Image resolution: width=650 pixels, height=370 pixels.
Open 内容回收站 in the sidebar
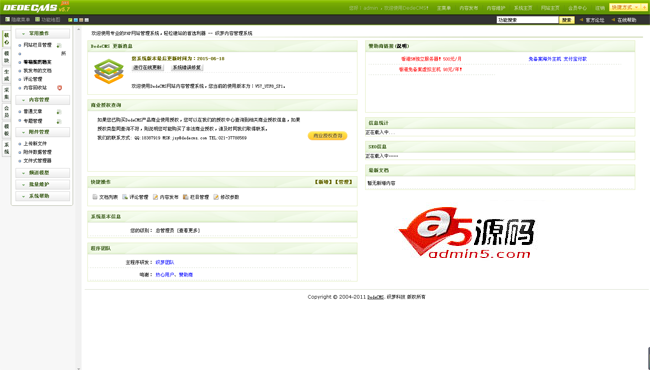coord(35,88)
